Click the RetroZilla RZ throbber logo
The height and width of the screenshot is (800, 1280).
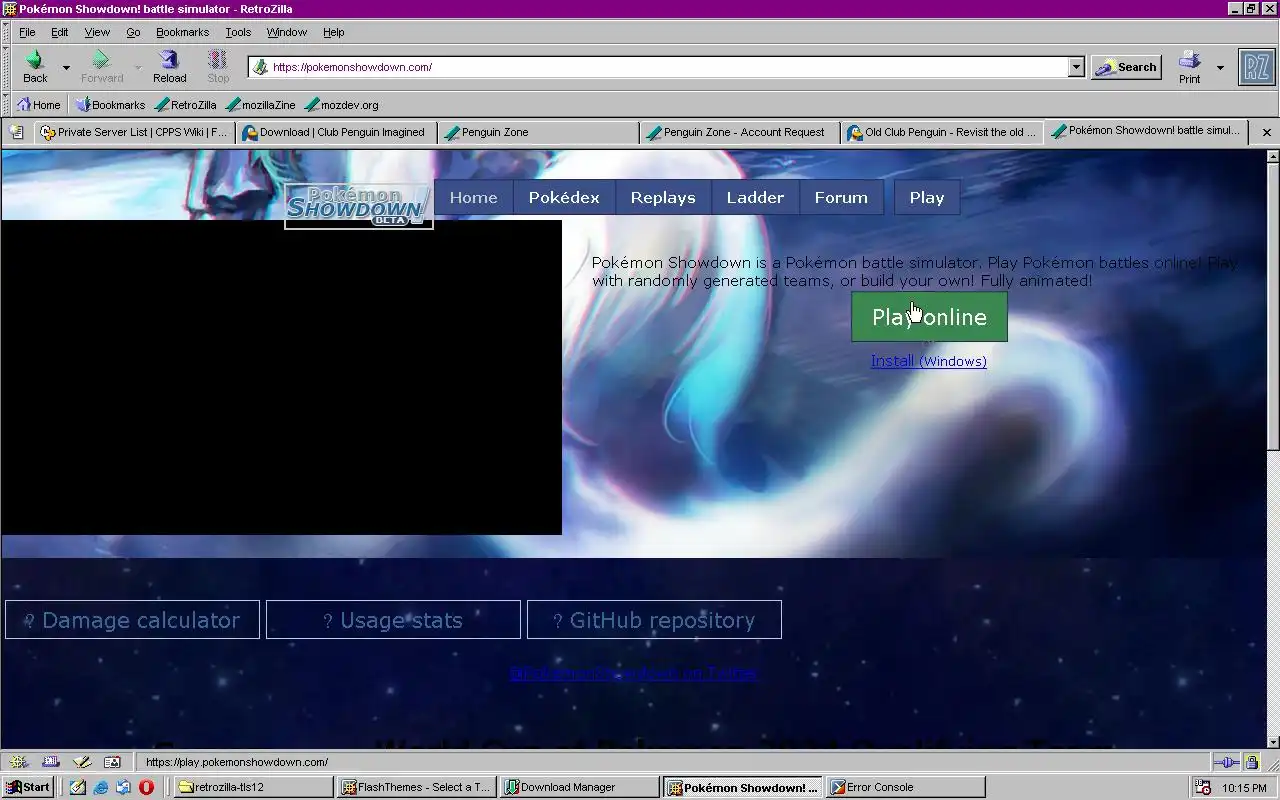tap(1257, 67)
